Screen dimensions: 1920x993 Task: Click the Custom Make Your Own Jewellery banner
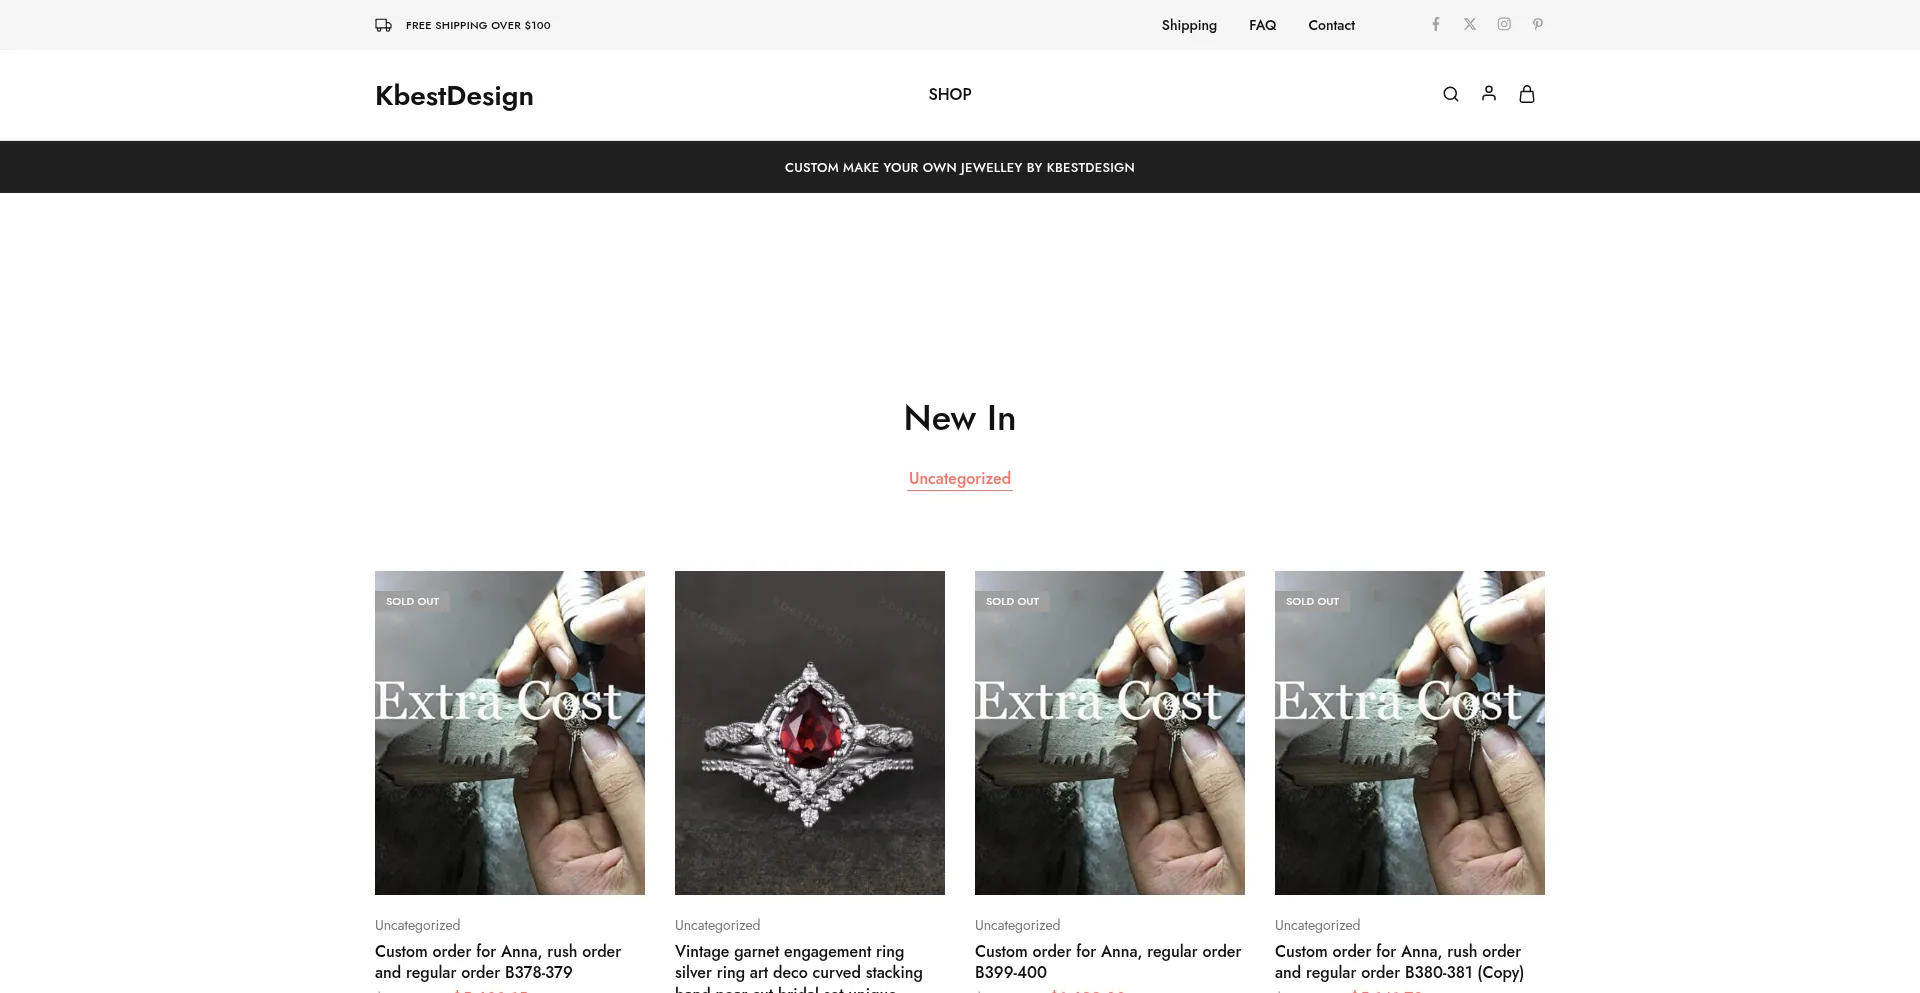coord(960,167)
